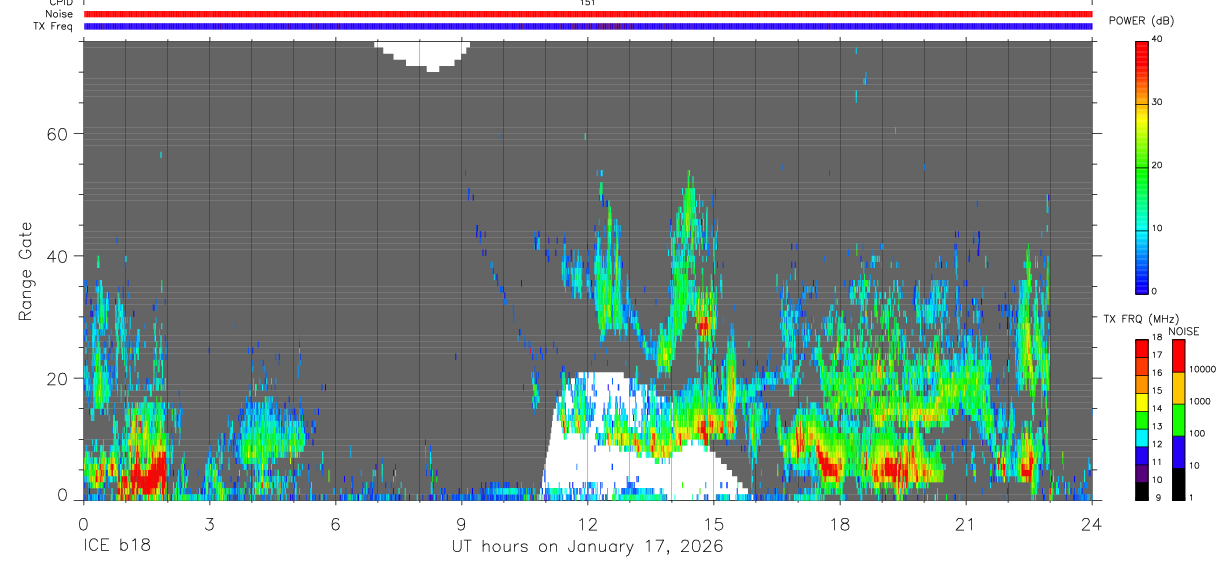Click the green middle of the POWER colorbar
This screenshot has width=1228, height=567.
point(1142,166)
